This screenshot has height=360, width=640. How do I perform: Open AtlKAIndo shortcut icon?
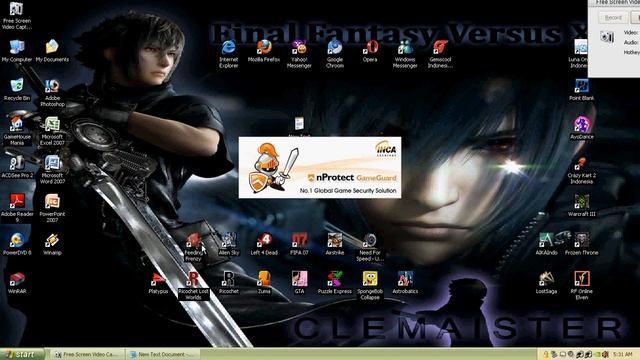click(x=547, y=244)
